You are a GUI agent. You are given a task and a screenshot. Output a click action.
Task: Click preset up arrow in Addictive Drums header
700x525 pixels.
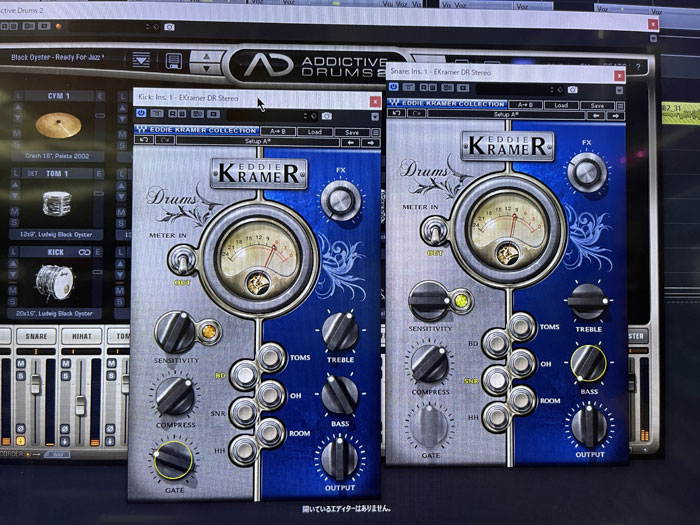point(206,57)
